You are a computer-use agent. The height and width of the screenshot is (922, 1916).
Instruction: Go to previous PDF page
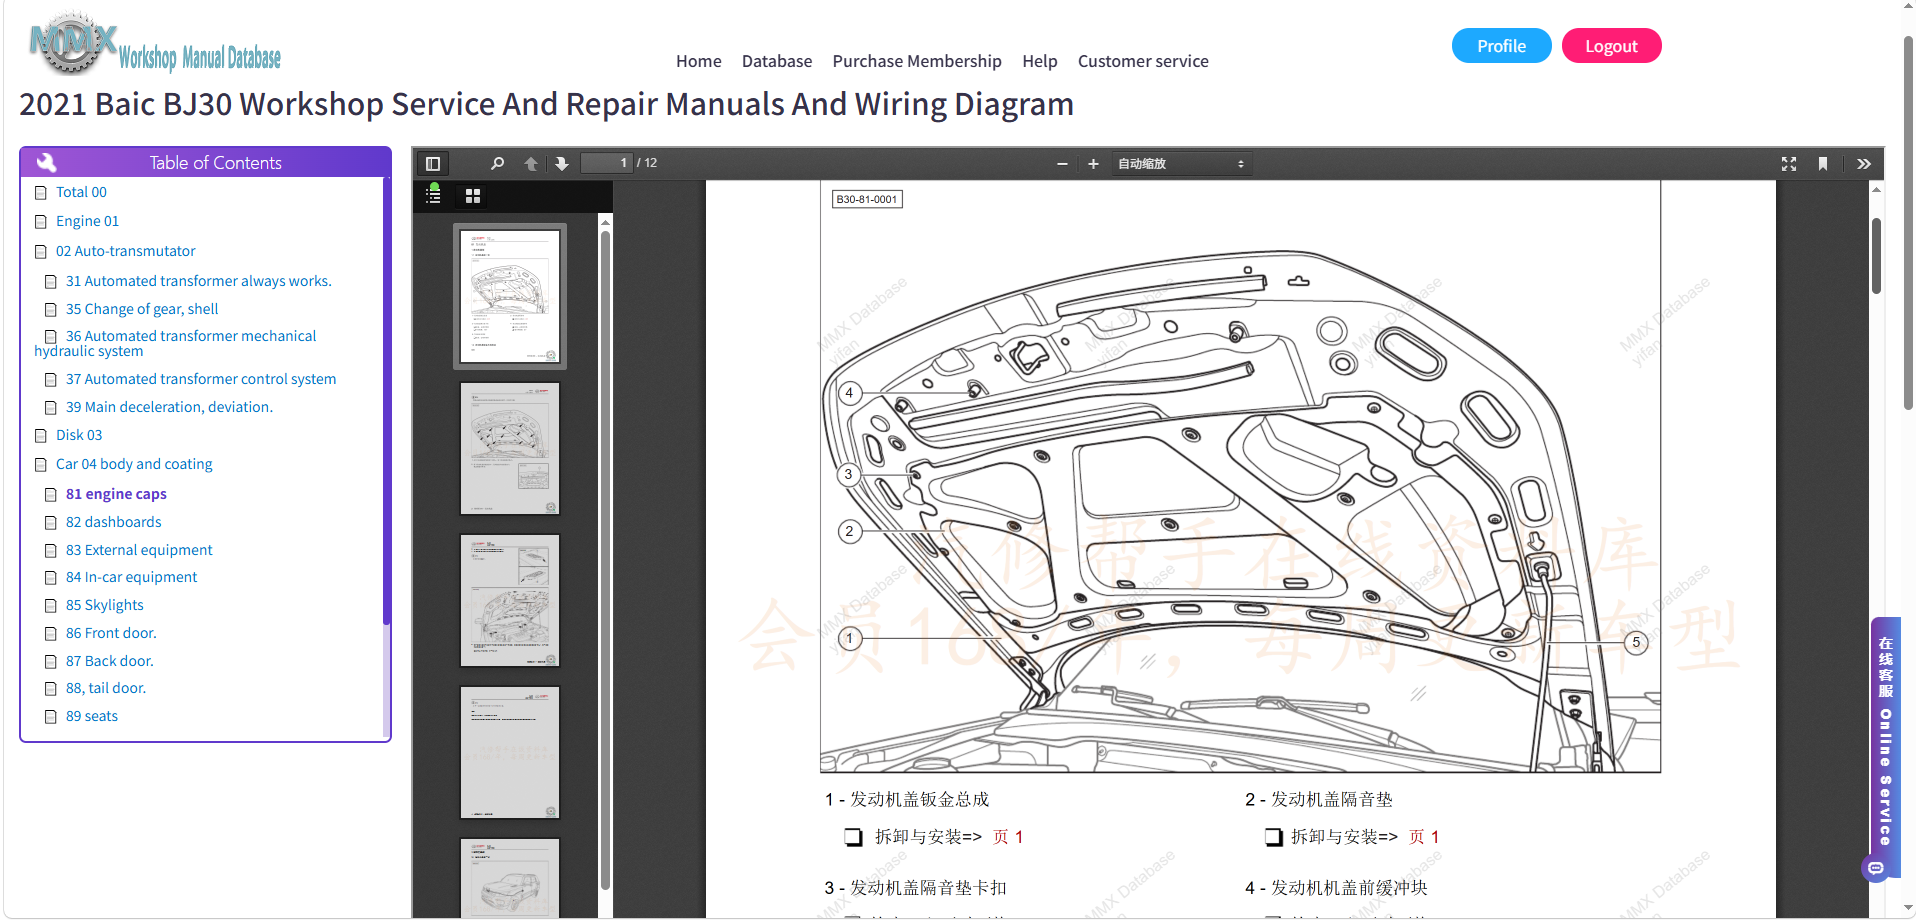pos(531,164)
